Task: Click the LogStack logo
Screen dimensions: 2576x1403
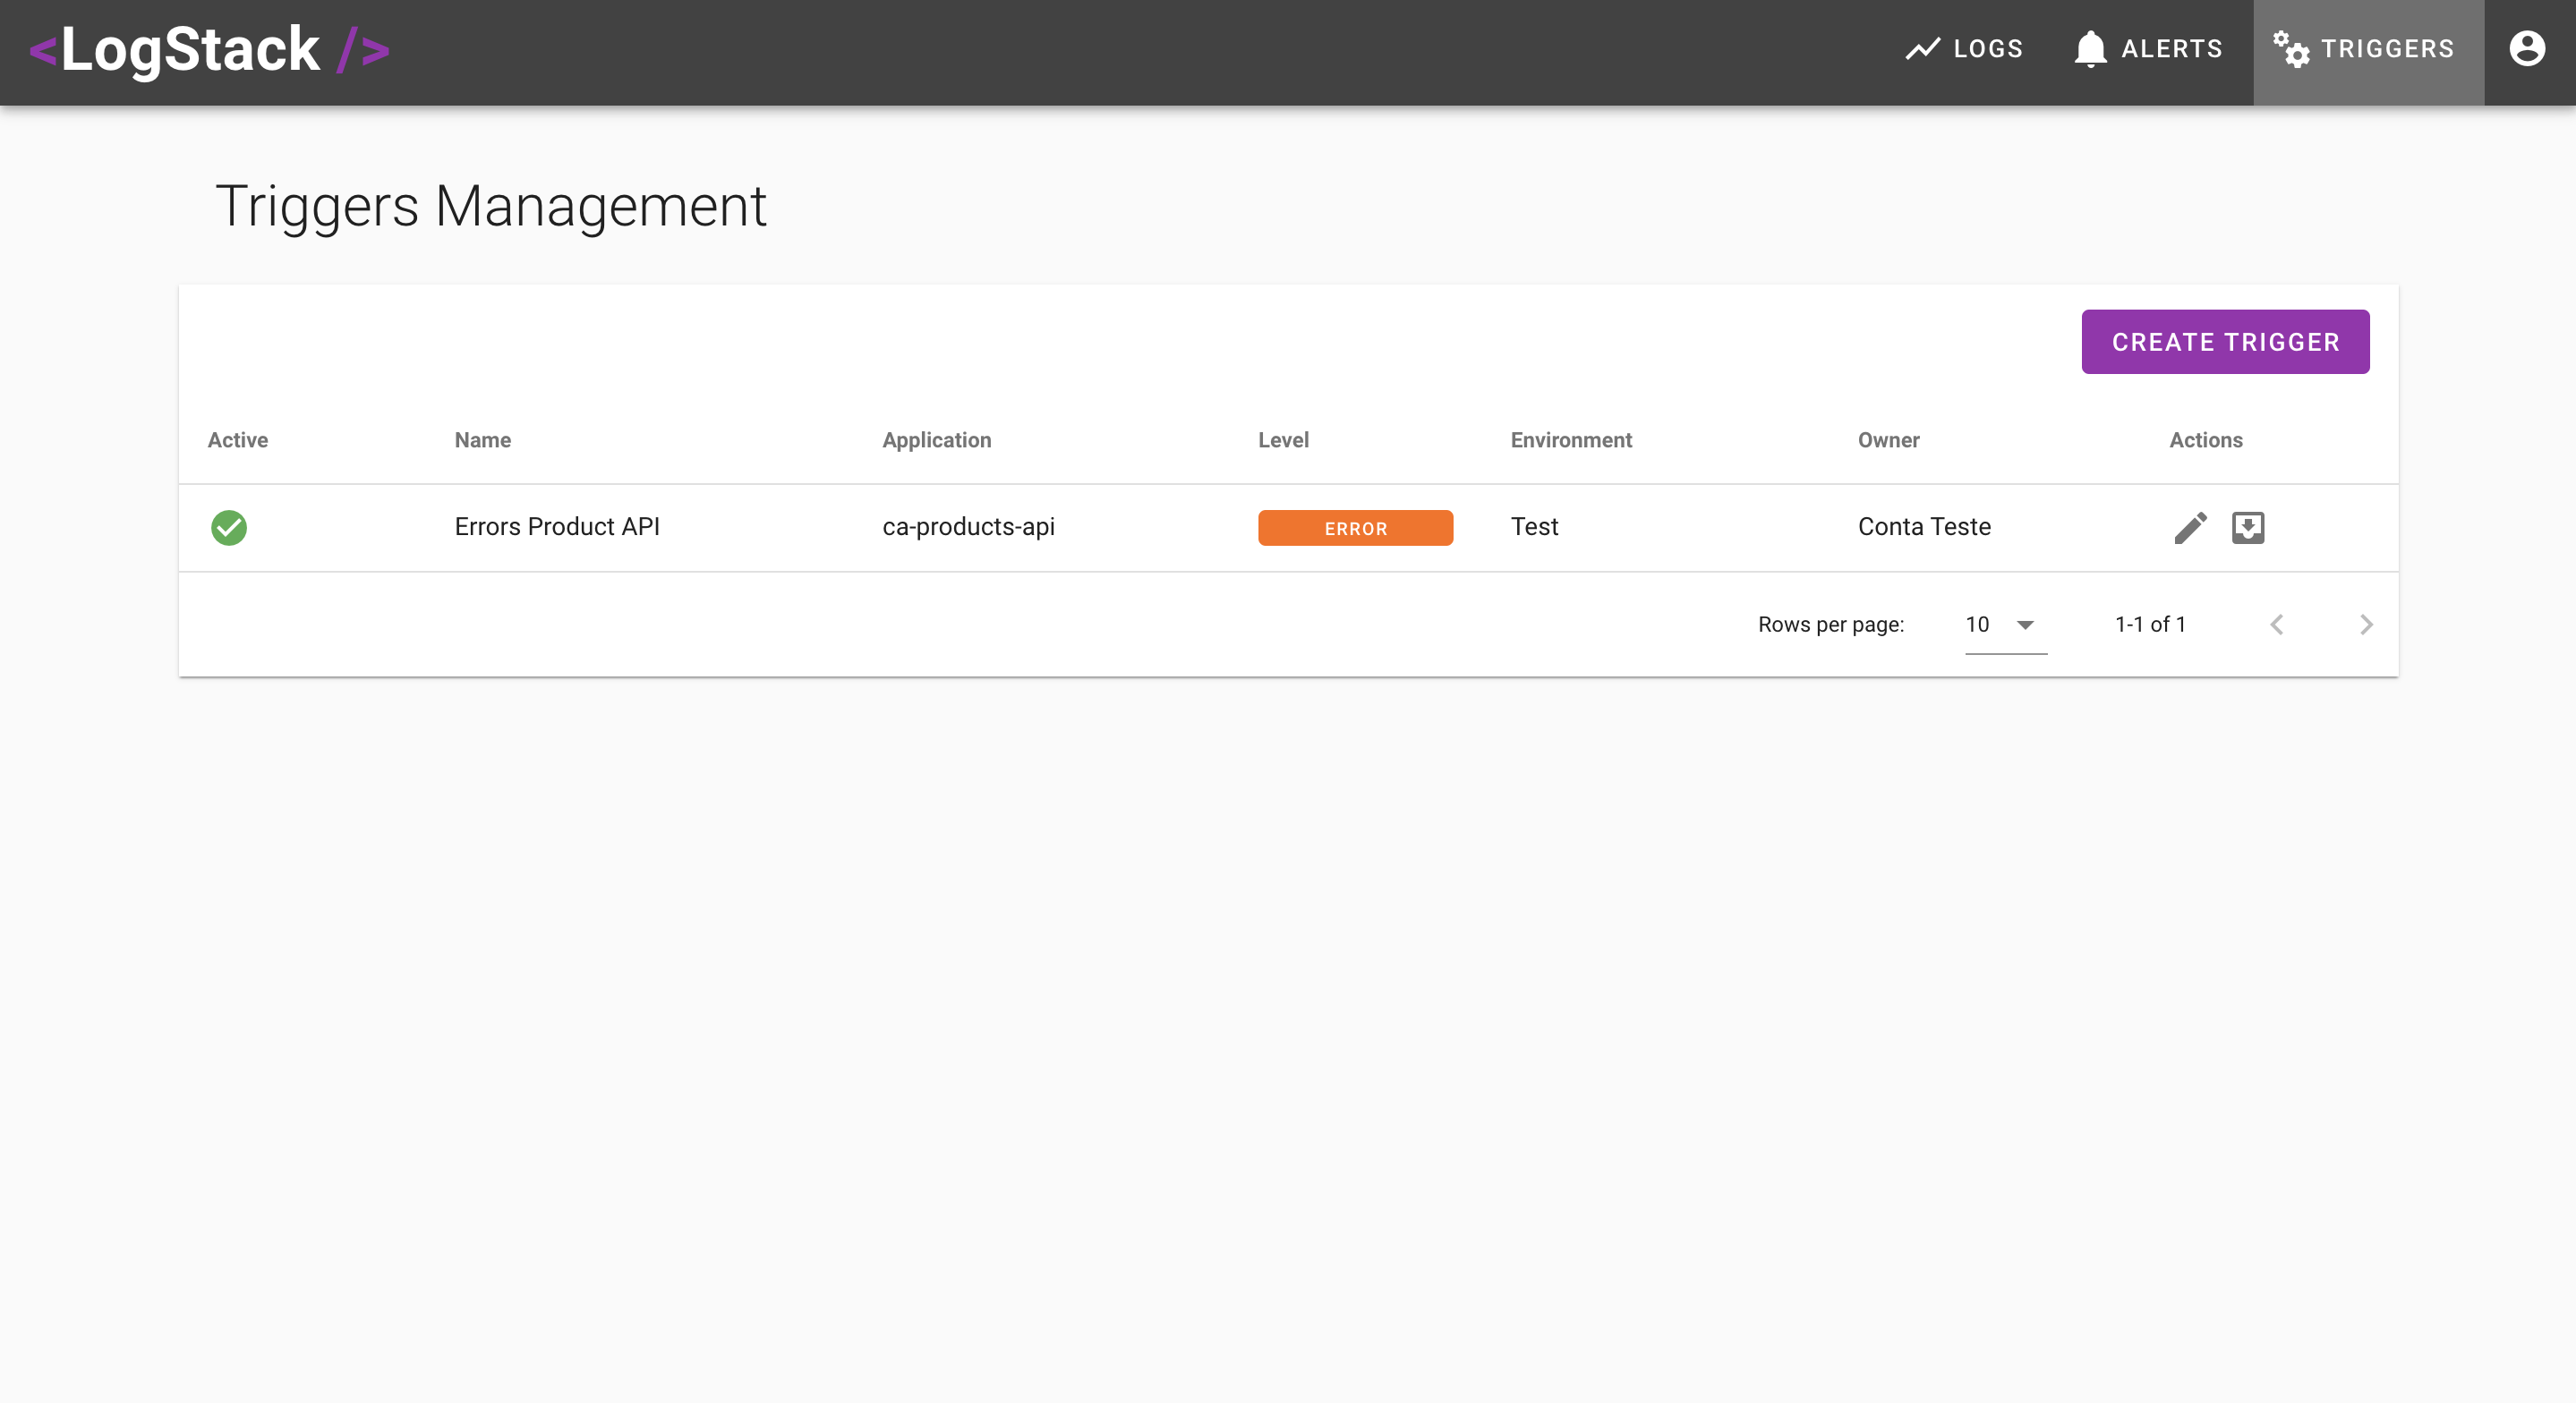Action: (x=210, y=50)
